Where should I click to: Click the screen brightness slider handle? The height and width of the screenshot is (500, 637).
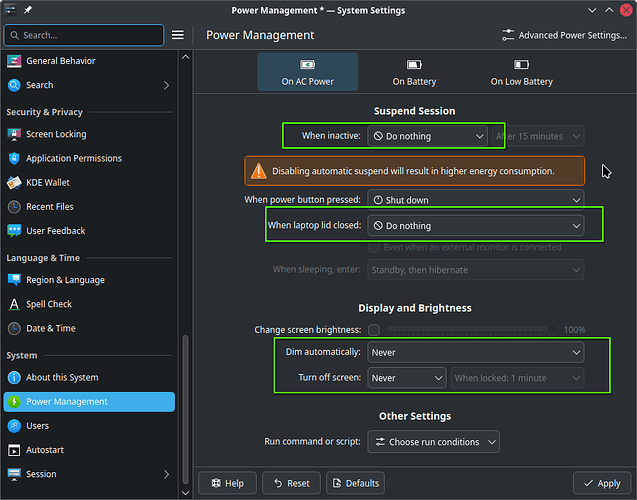[x=553, y=329]
